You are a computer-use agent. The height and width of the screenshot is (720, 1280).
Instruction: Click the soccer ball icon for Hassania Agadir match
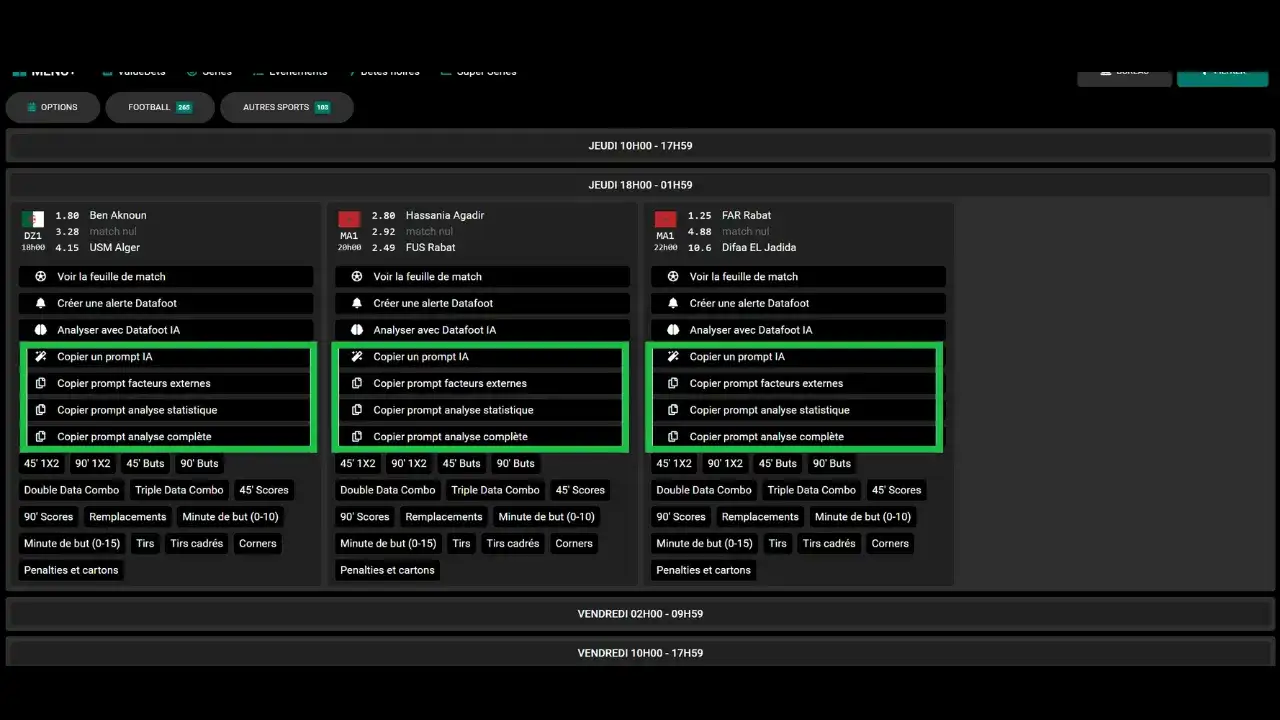[x=357, y=277]
